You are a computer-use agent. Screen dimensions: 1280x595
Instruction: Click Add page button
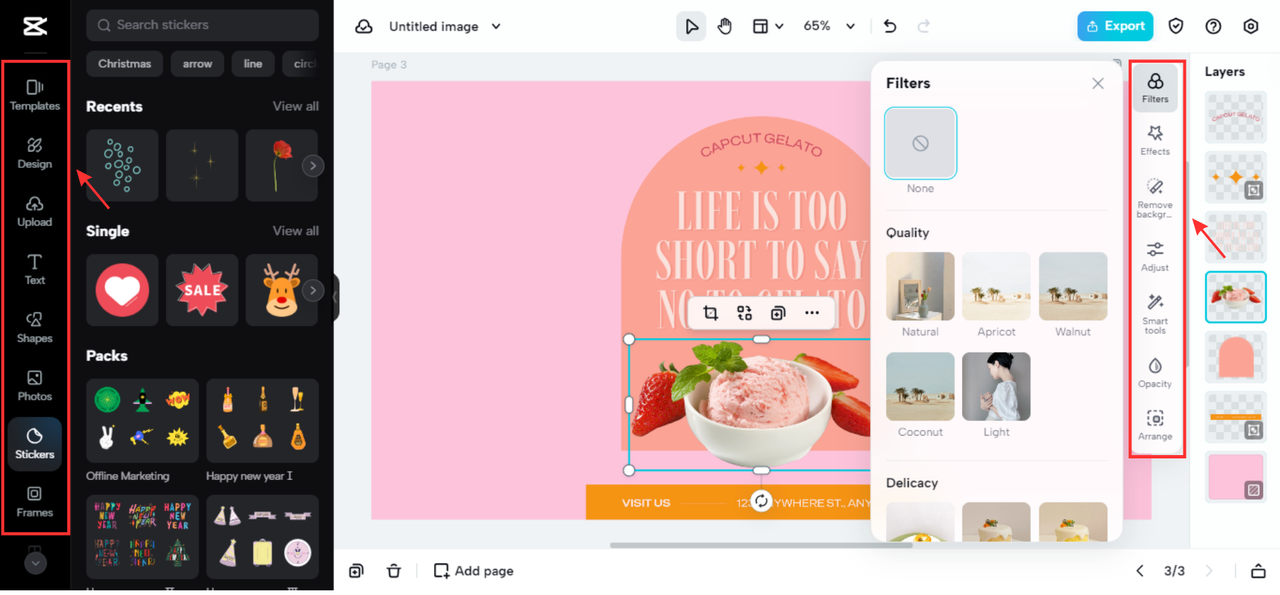tap(473, 571)
